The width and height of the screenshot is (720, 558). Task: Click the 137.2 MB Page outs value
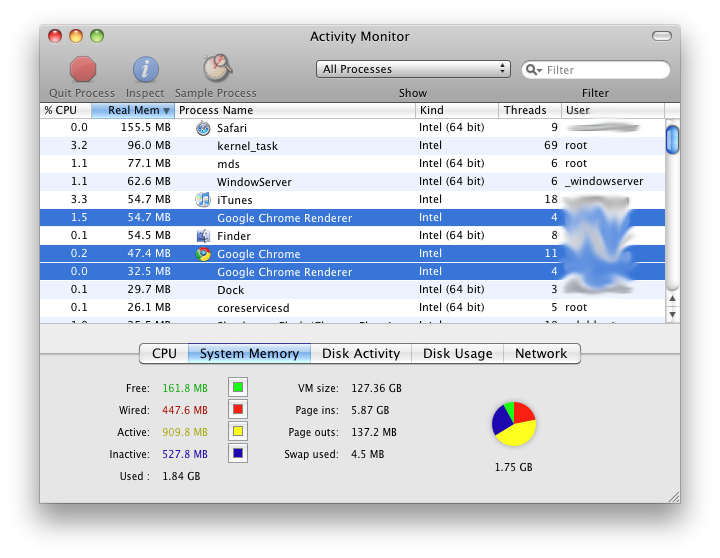(374, 432)
